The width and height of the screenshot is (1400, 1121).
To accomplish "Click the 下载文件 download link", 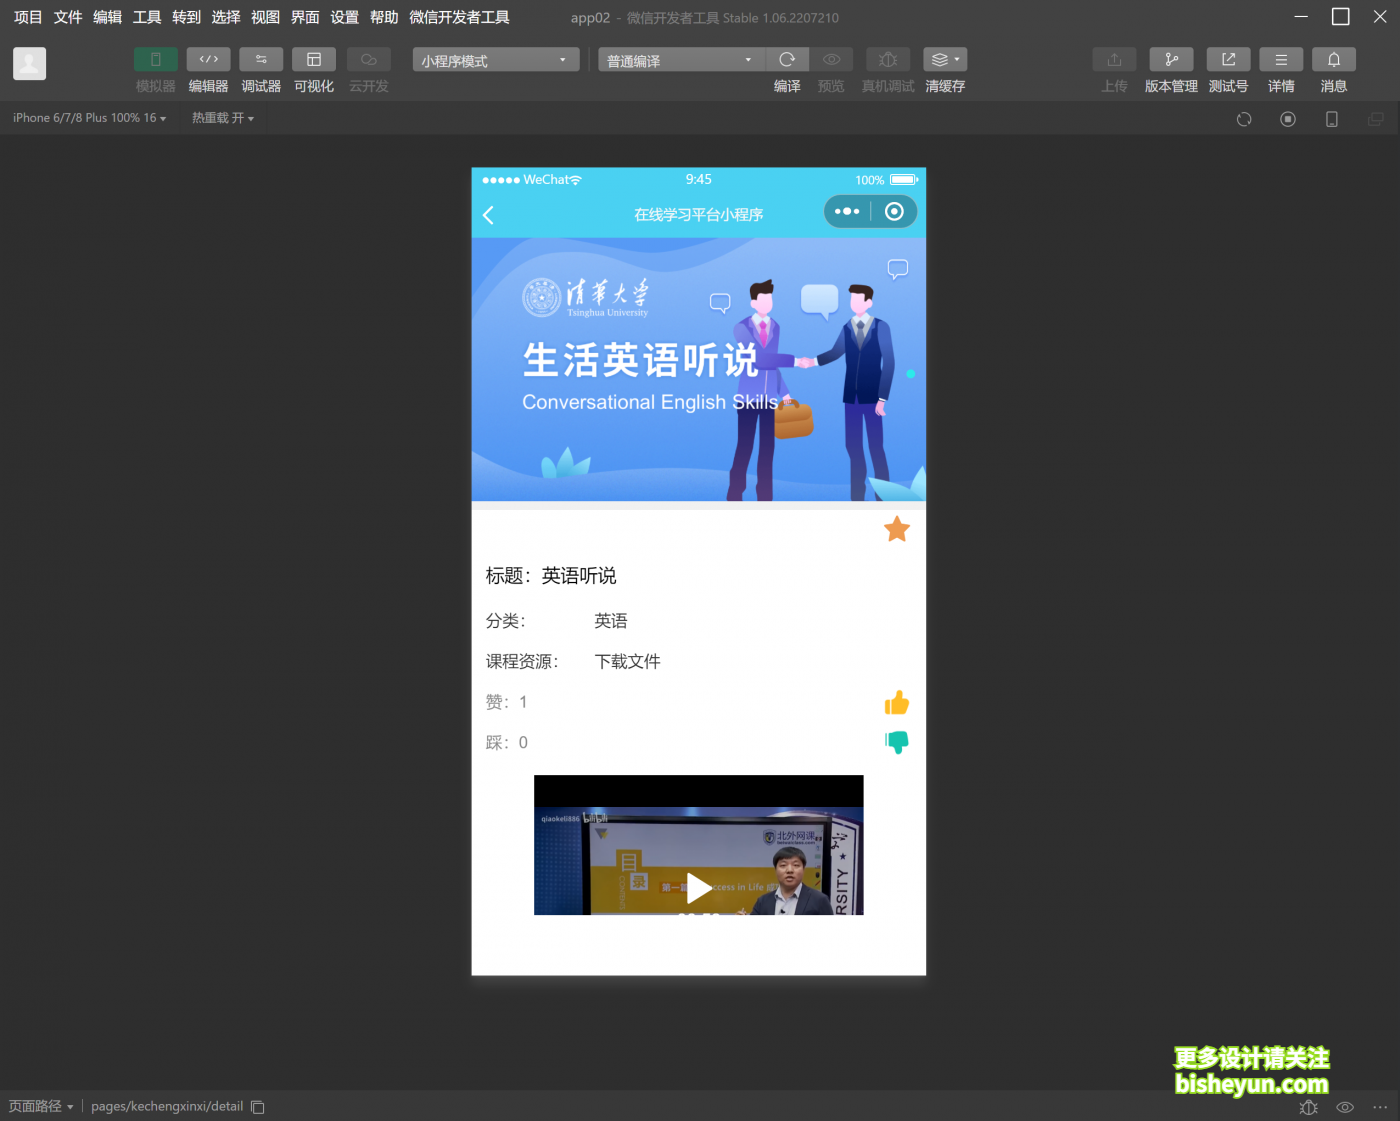I will 627,661.
